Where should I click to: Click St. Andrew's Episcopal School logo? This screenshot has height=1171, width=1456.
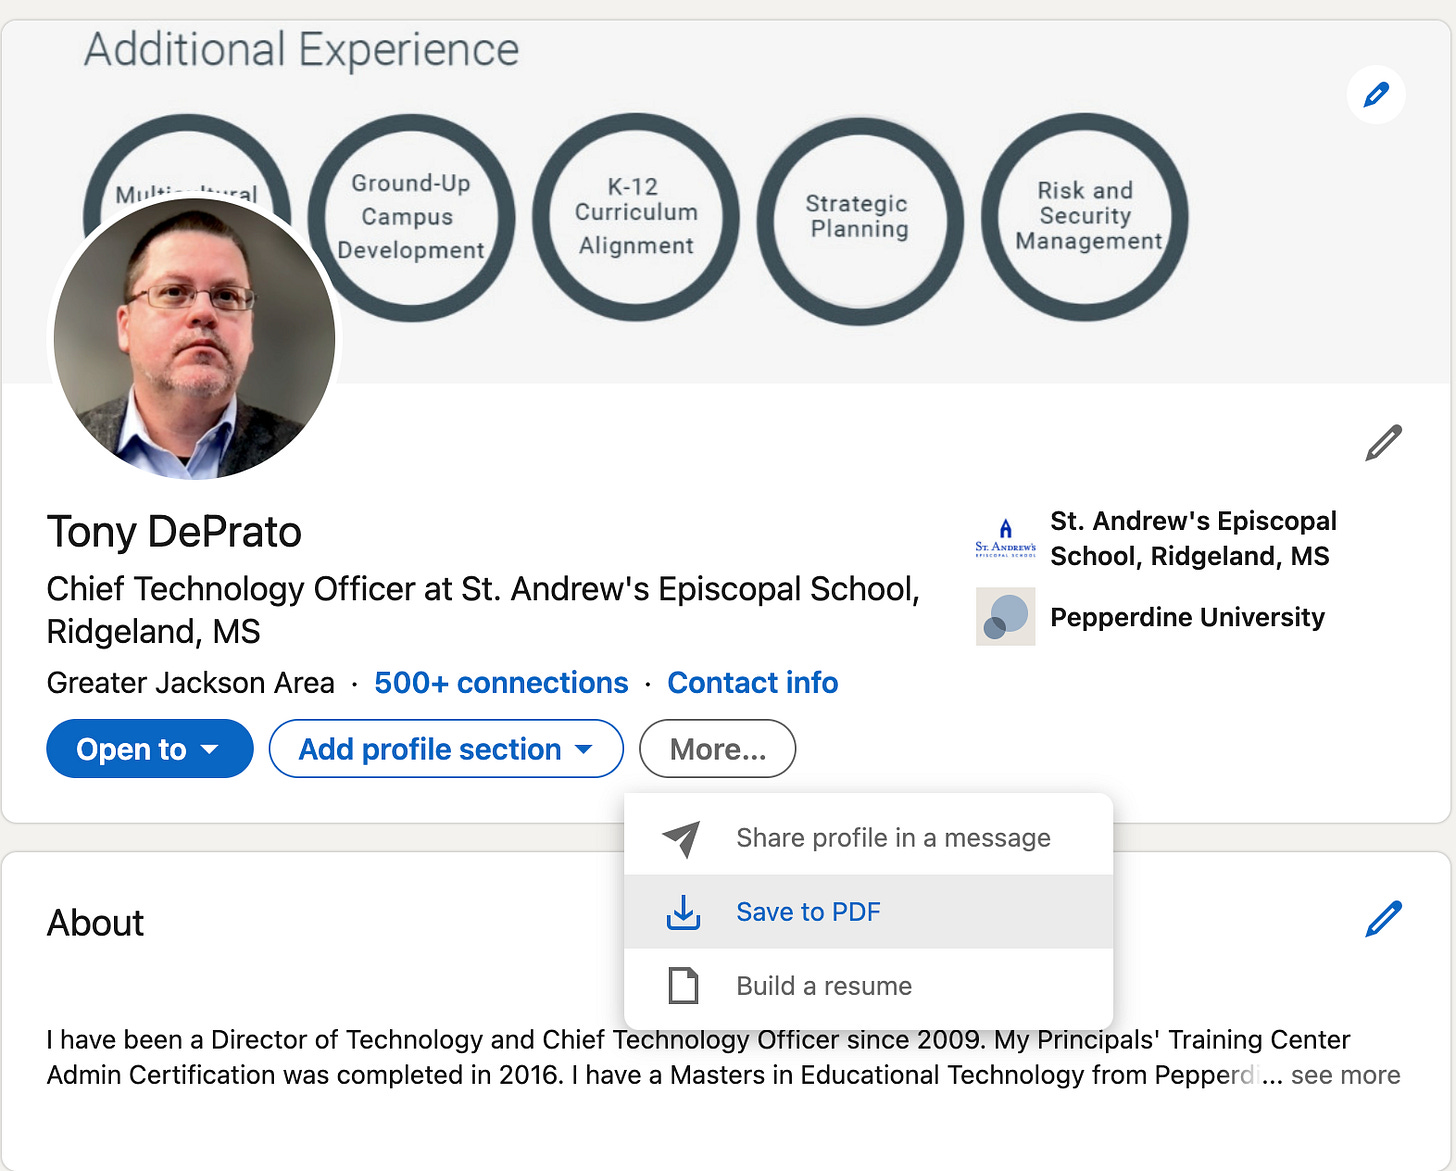point(1005,538)
